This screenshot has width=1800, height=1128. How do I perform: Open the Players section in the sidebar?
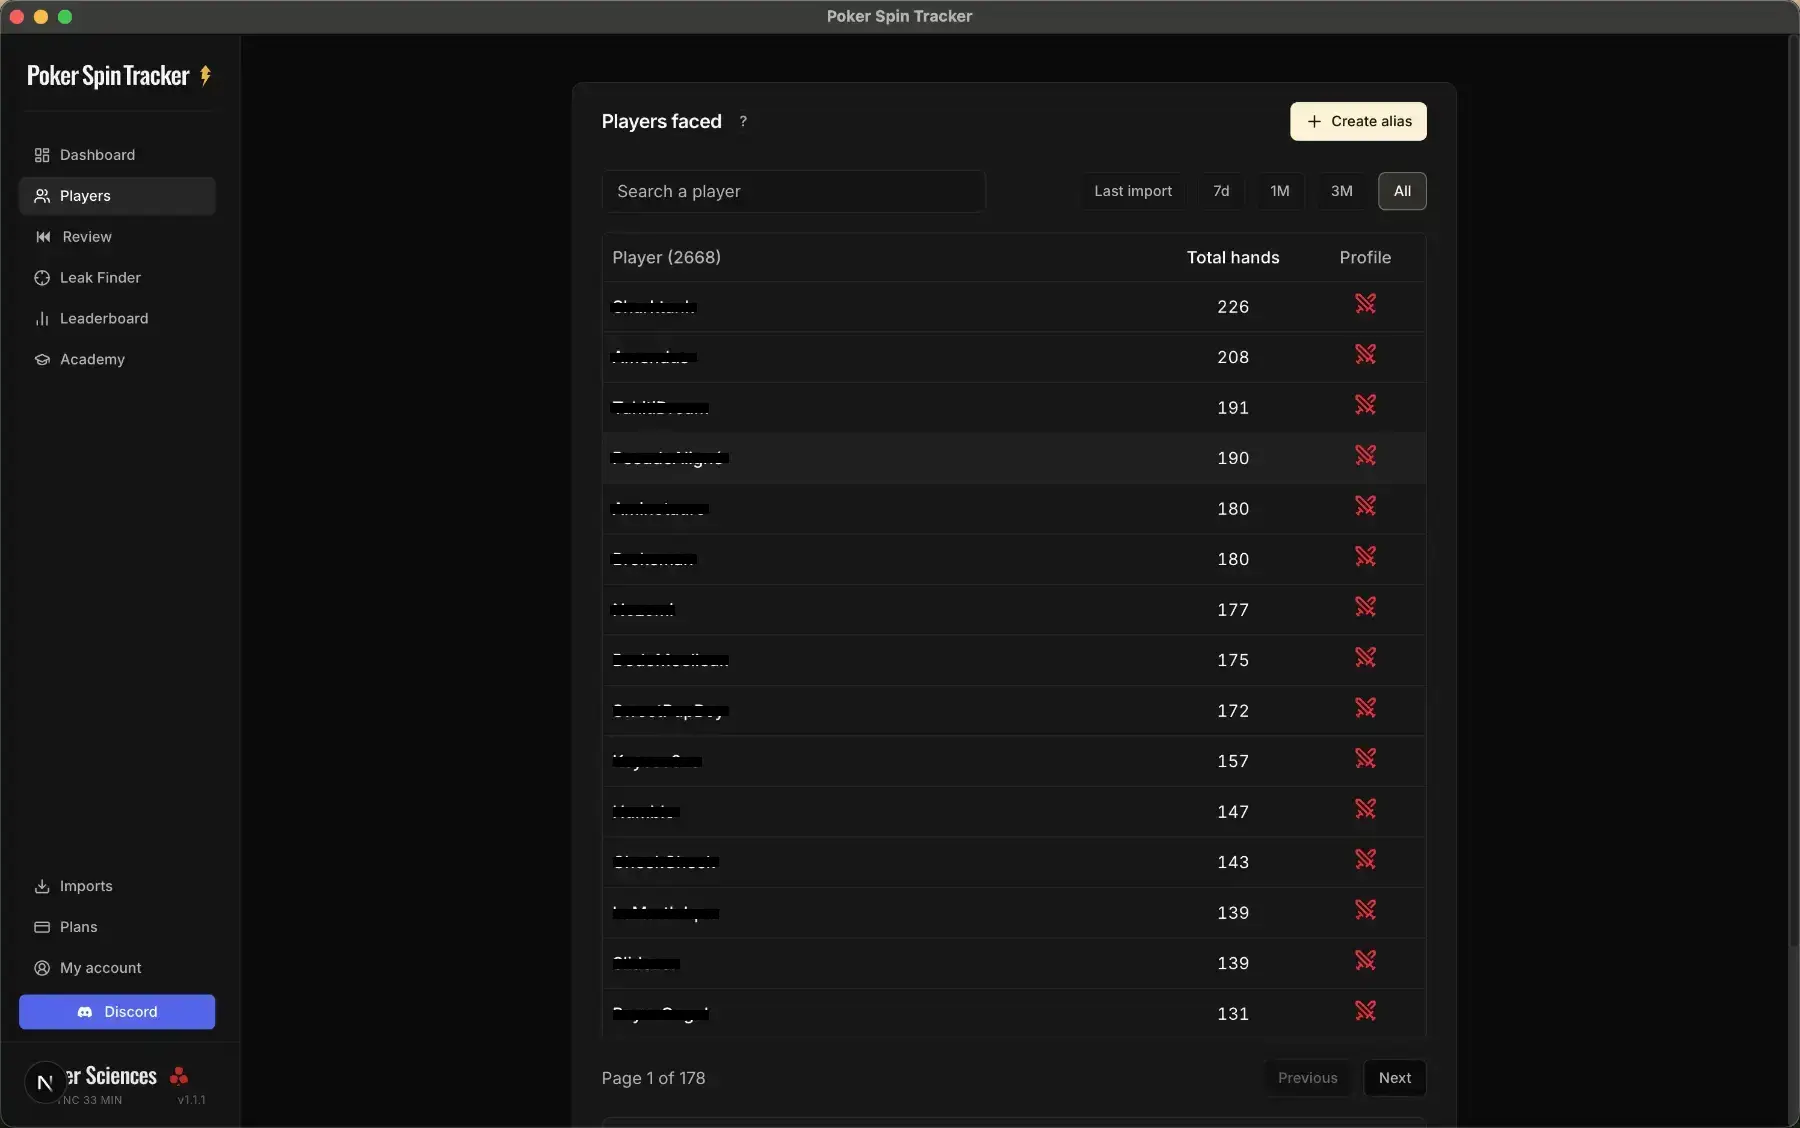point(84,196)
